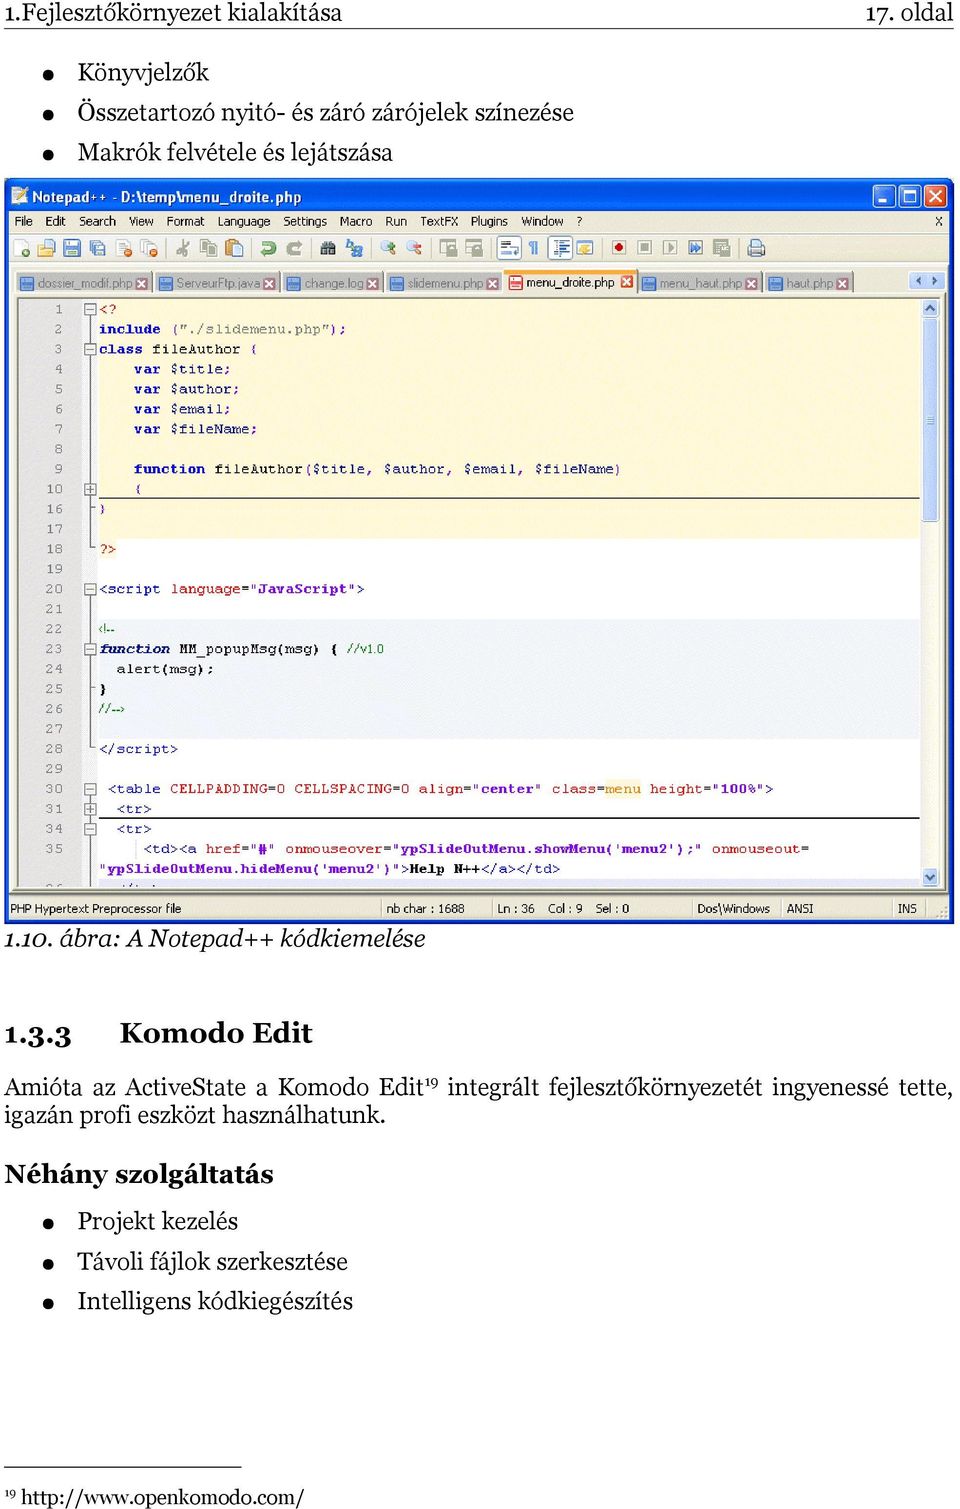Close the slidemenu.php tab
The width and height of the screenshot is (960, 1509).
(x=492, y=284)
